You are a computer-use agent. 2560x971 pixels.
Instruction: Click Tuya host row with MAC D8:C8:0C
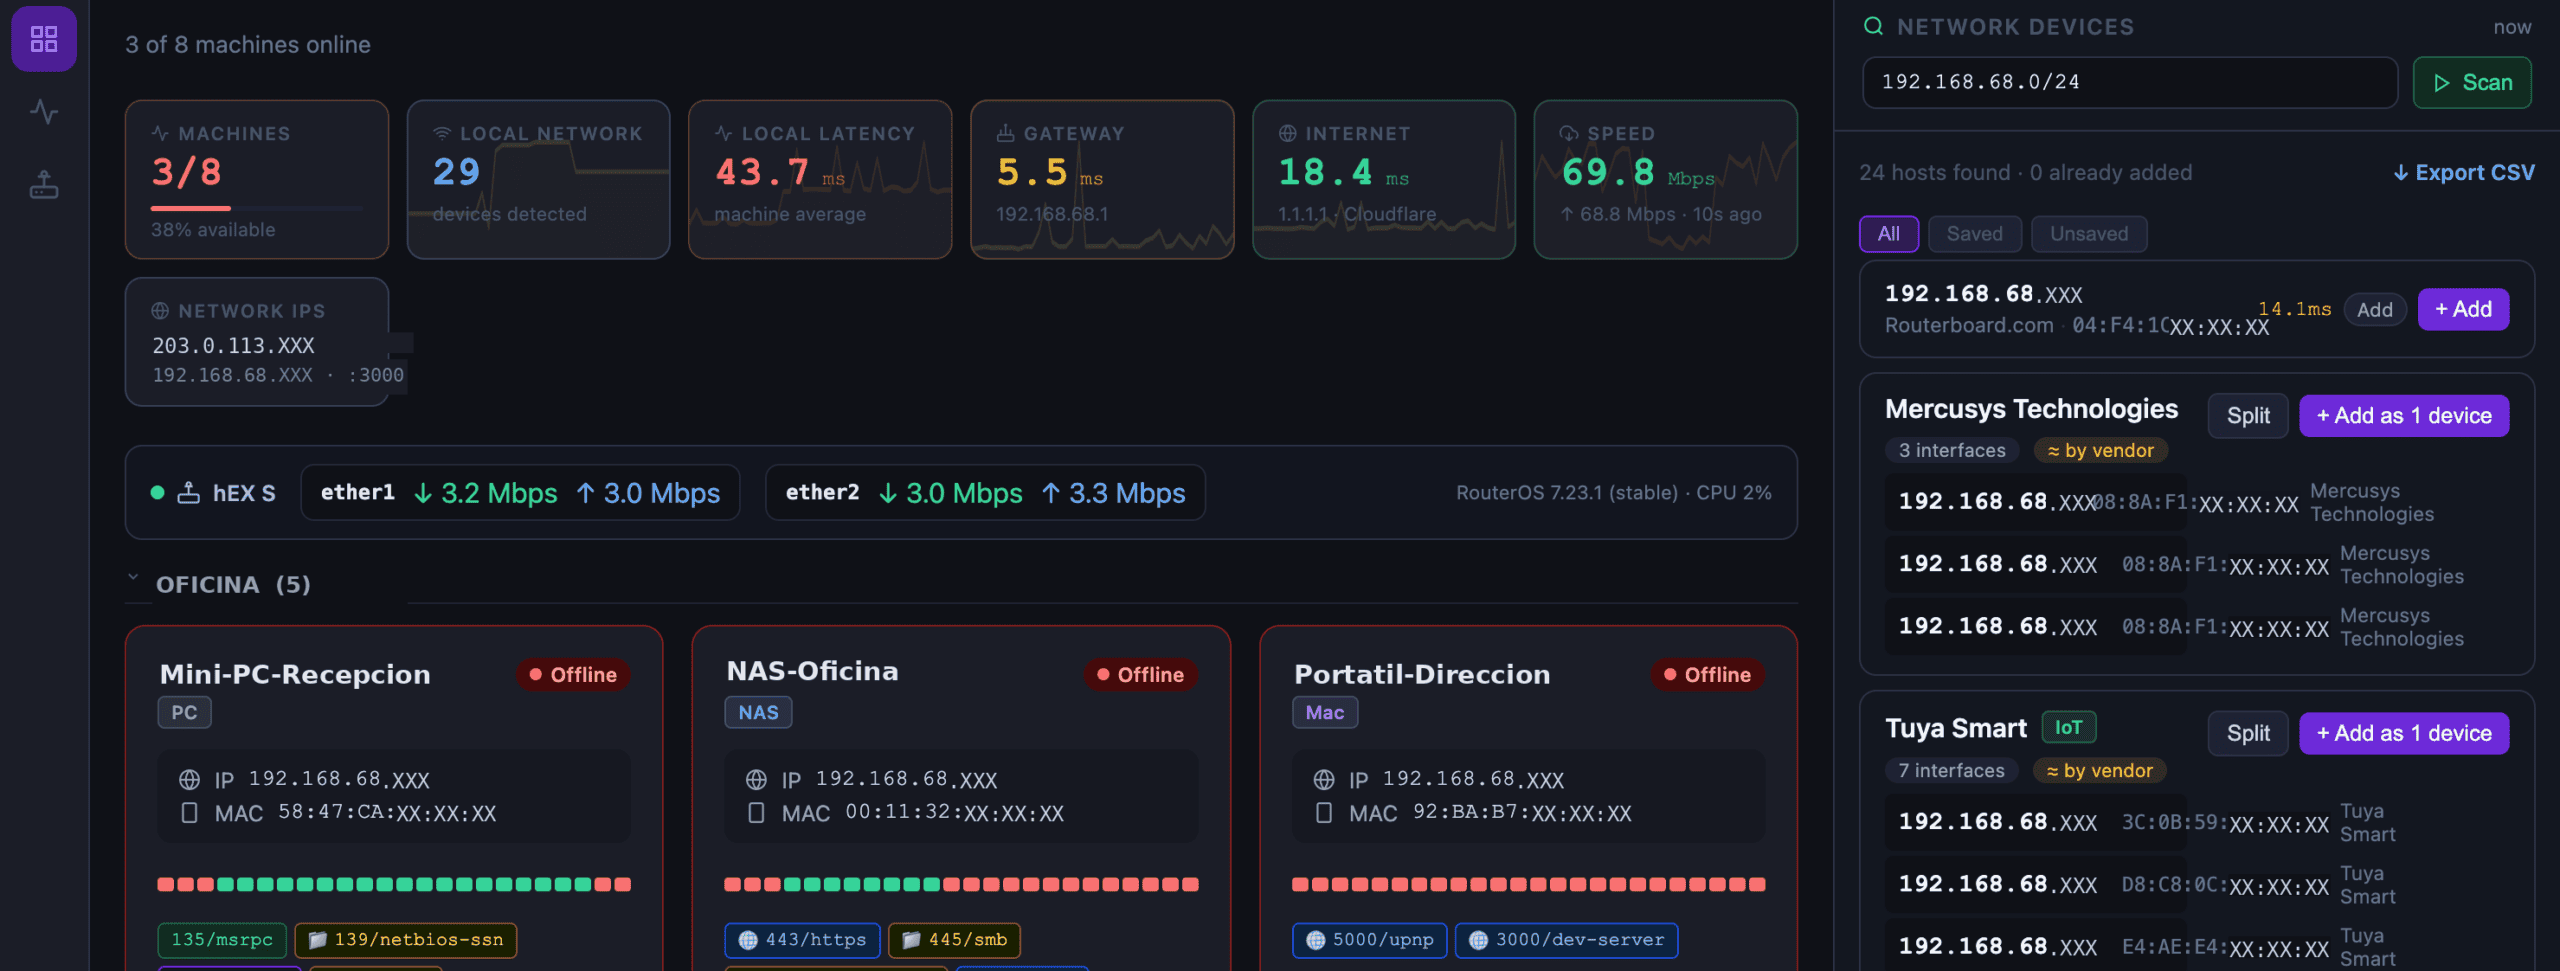[2197, 885]
